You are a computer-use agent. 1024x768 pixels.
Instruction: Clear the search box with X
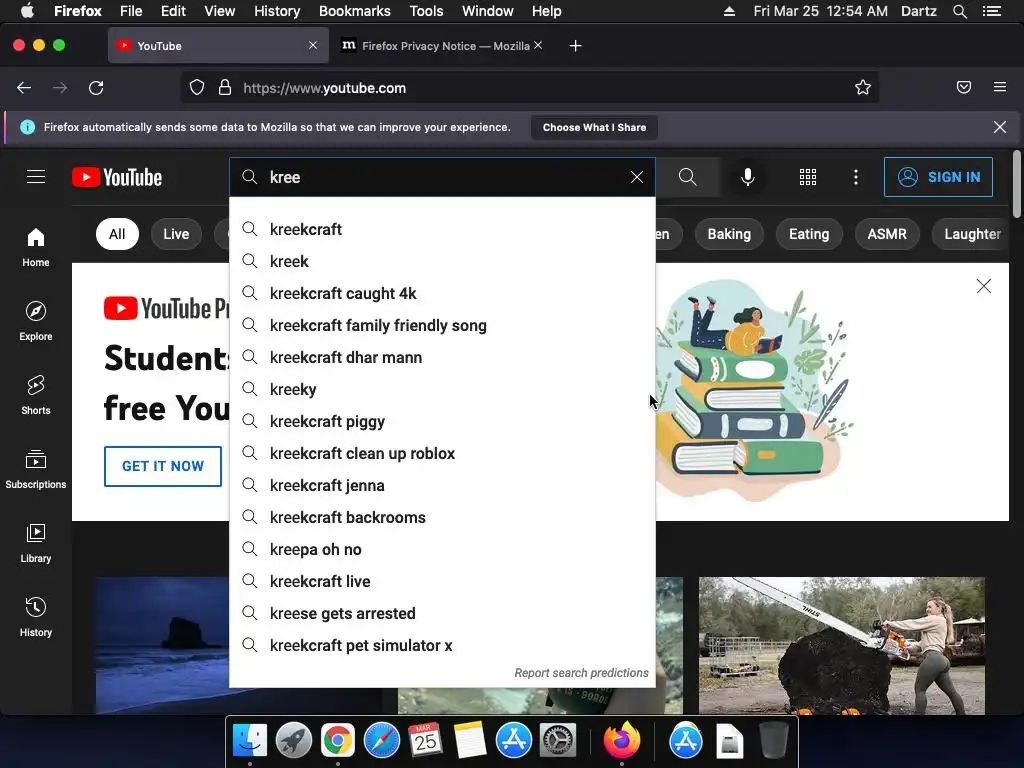[x=637, y=177]
